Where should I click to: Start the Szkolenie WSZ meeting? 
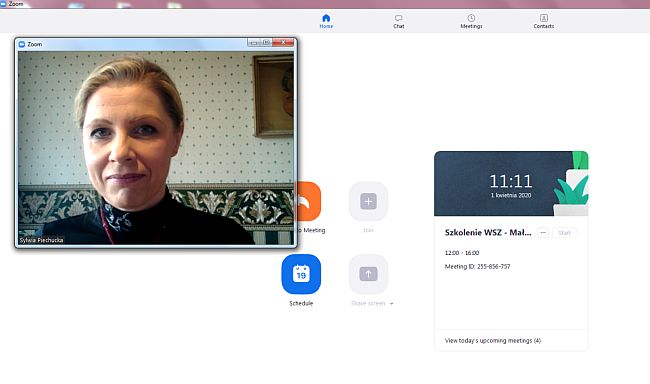tap(564, 233)
